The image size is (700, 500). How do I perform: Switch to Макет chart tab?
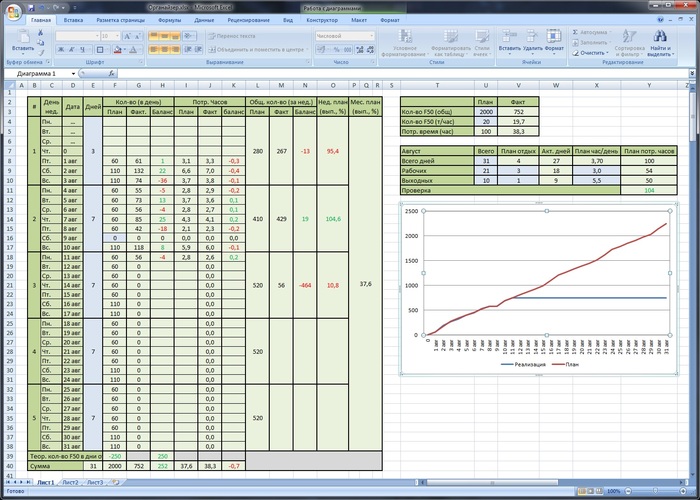[x=359, y=20]
